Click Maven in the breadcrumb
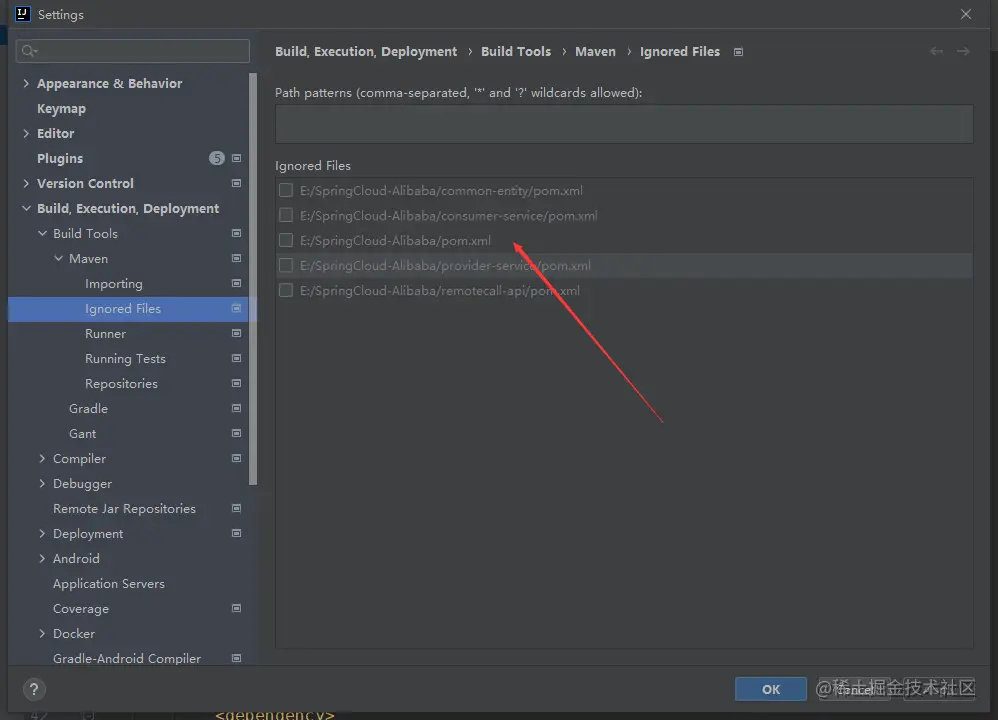Screen dimensions: 998x720 [595, 52]
